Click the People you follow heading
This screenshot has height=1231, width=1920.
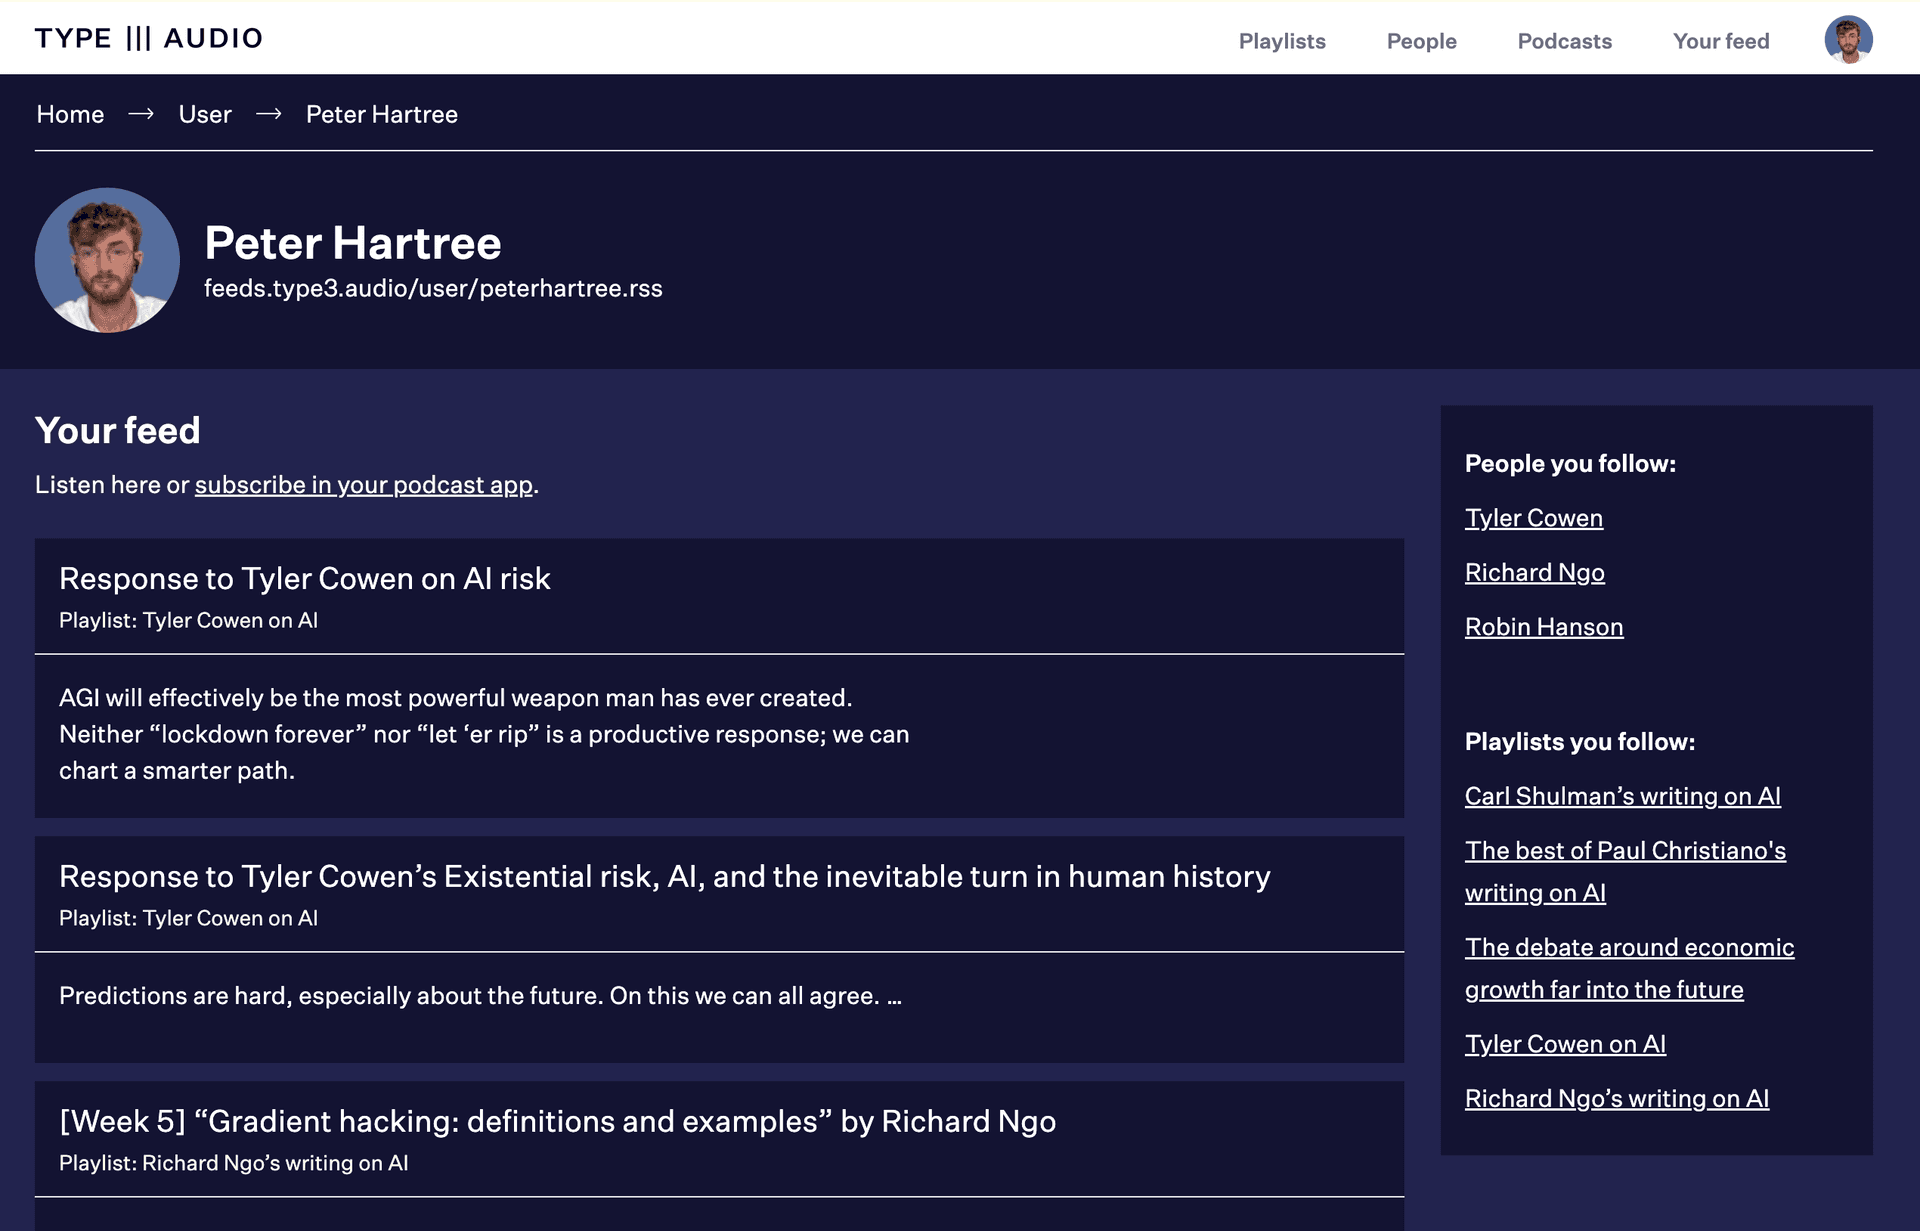coord(1570,463)
